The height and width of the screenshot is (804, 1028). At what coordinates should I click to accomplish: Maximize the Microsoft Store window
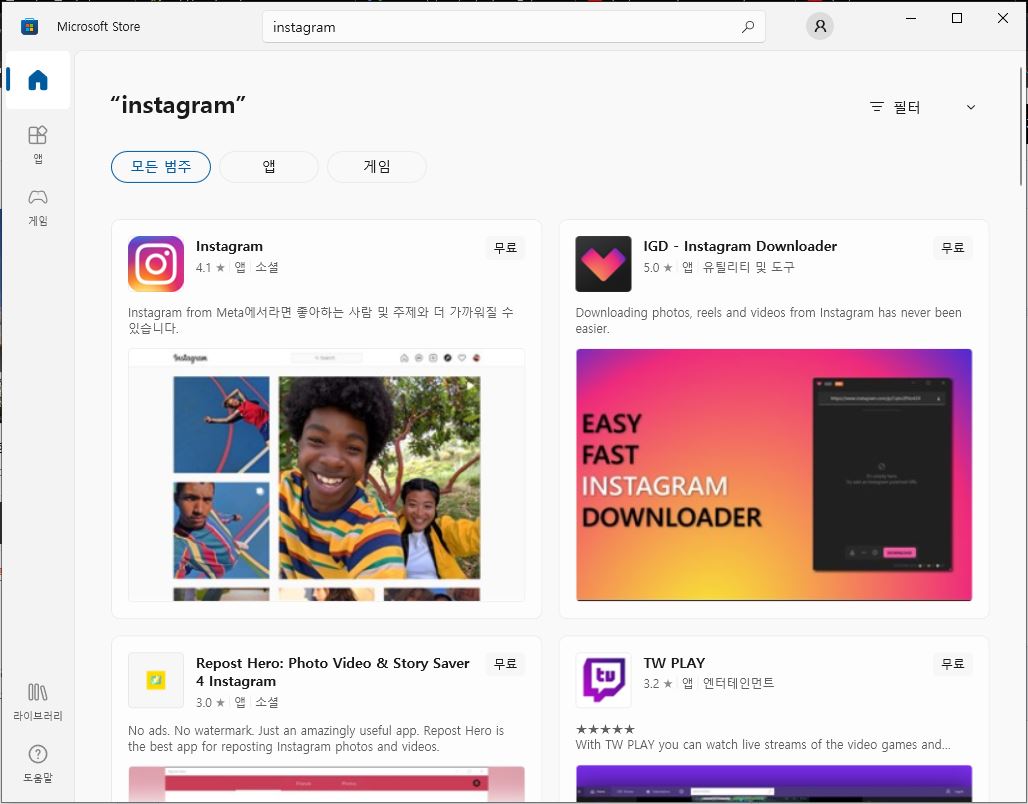tap(957, 18)
